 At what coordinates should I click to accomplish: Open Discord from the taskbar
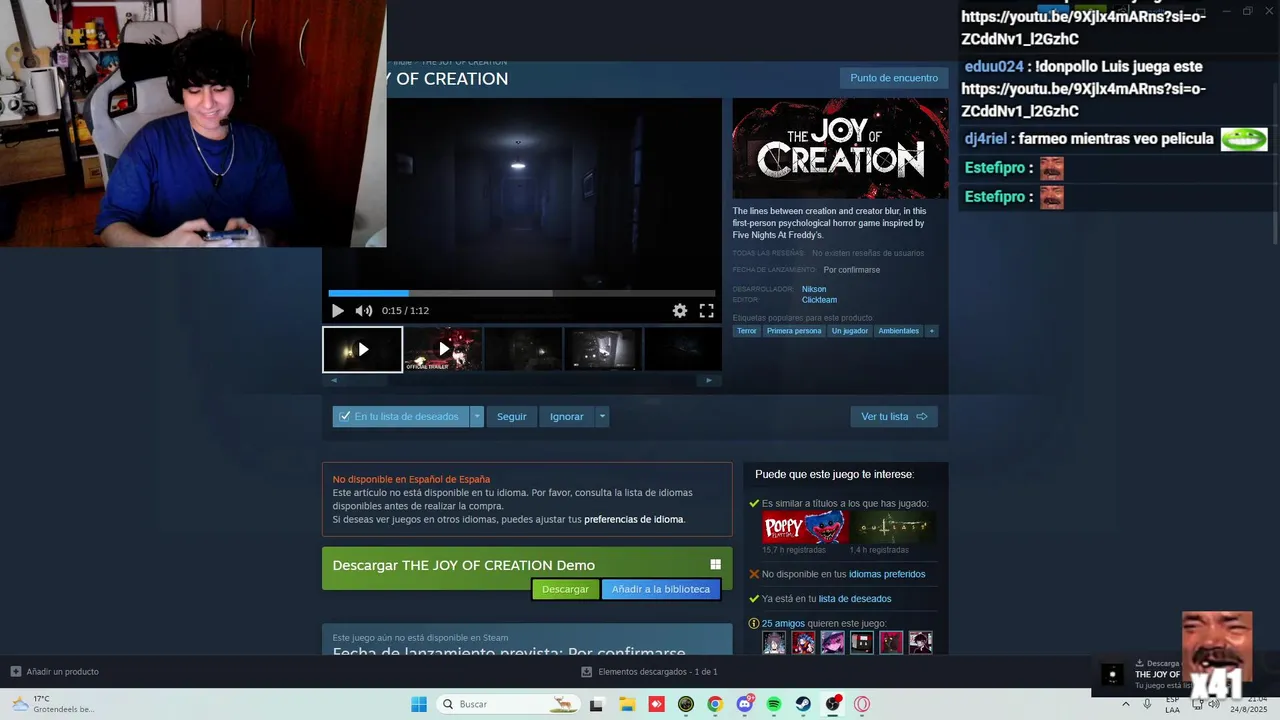tap(745, 704)
